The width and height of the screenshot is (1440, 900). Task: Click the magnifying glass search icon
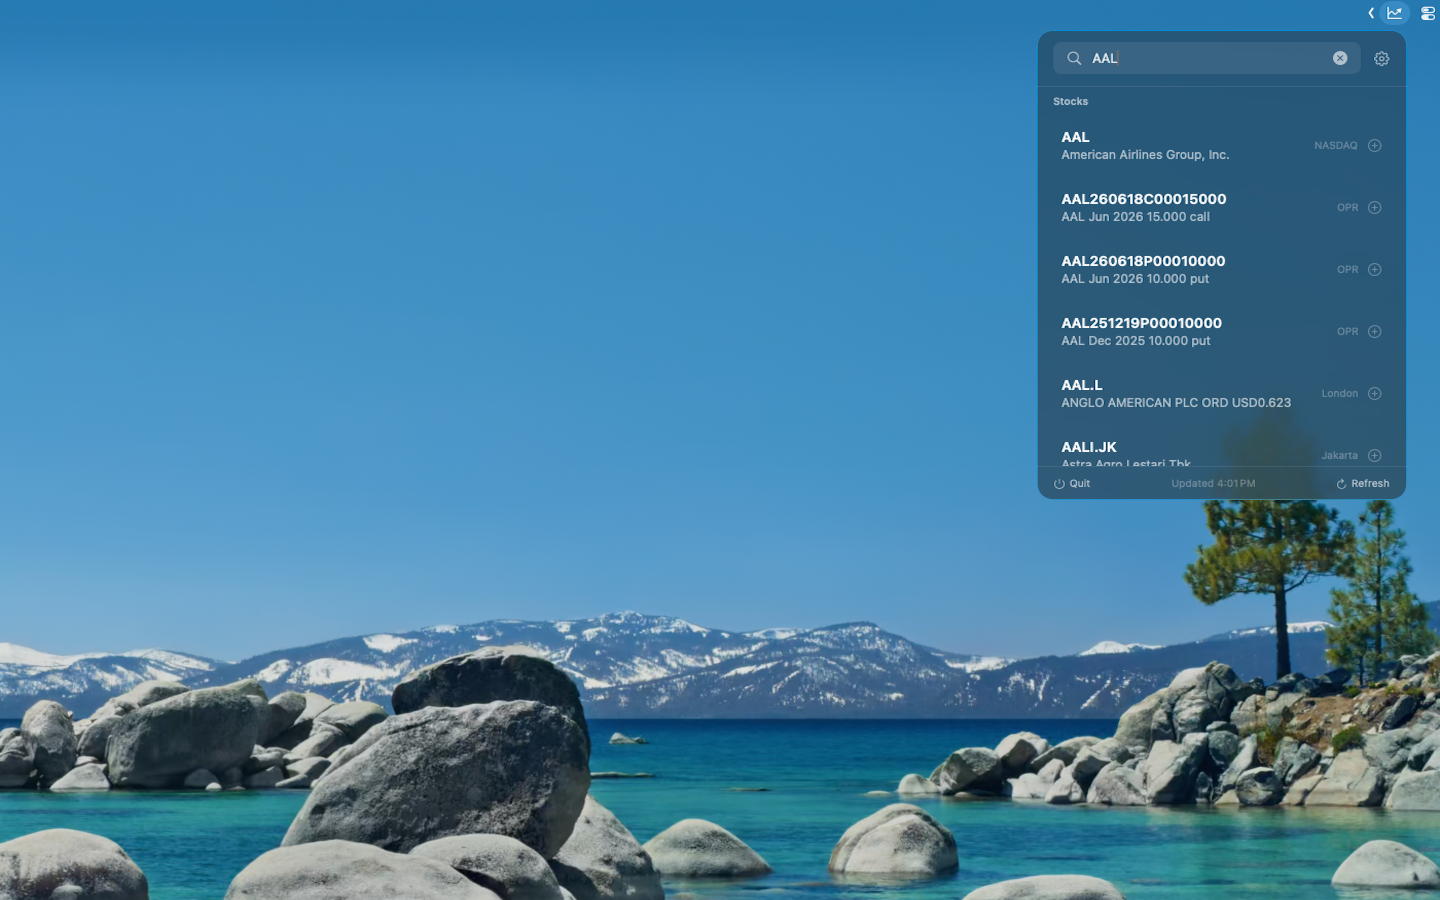click(x=1073, y=58)
